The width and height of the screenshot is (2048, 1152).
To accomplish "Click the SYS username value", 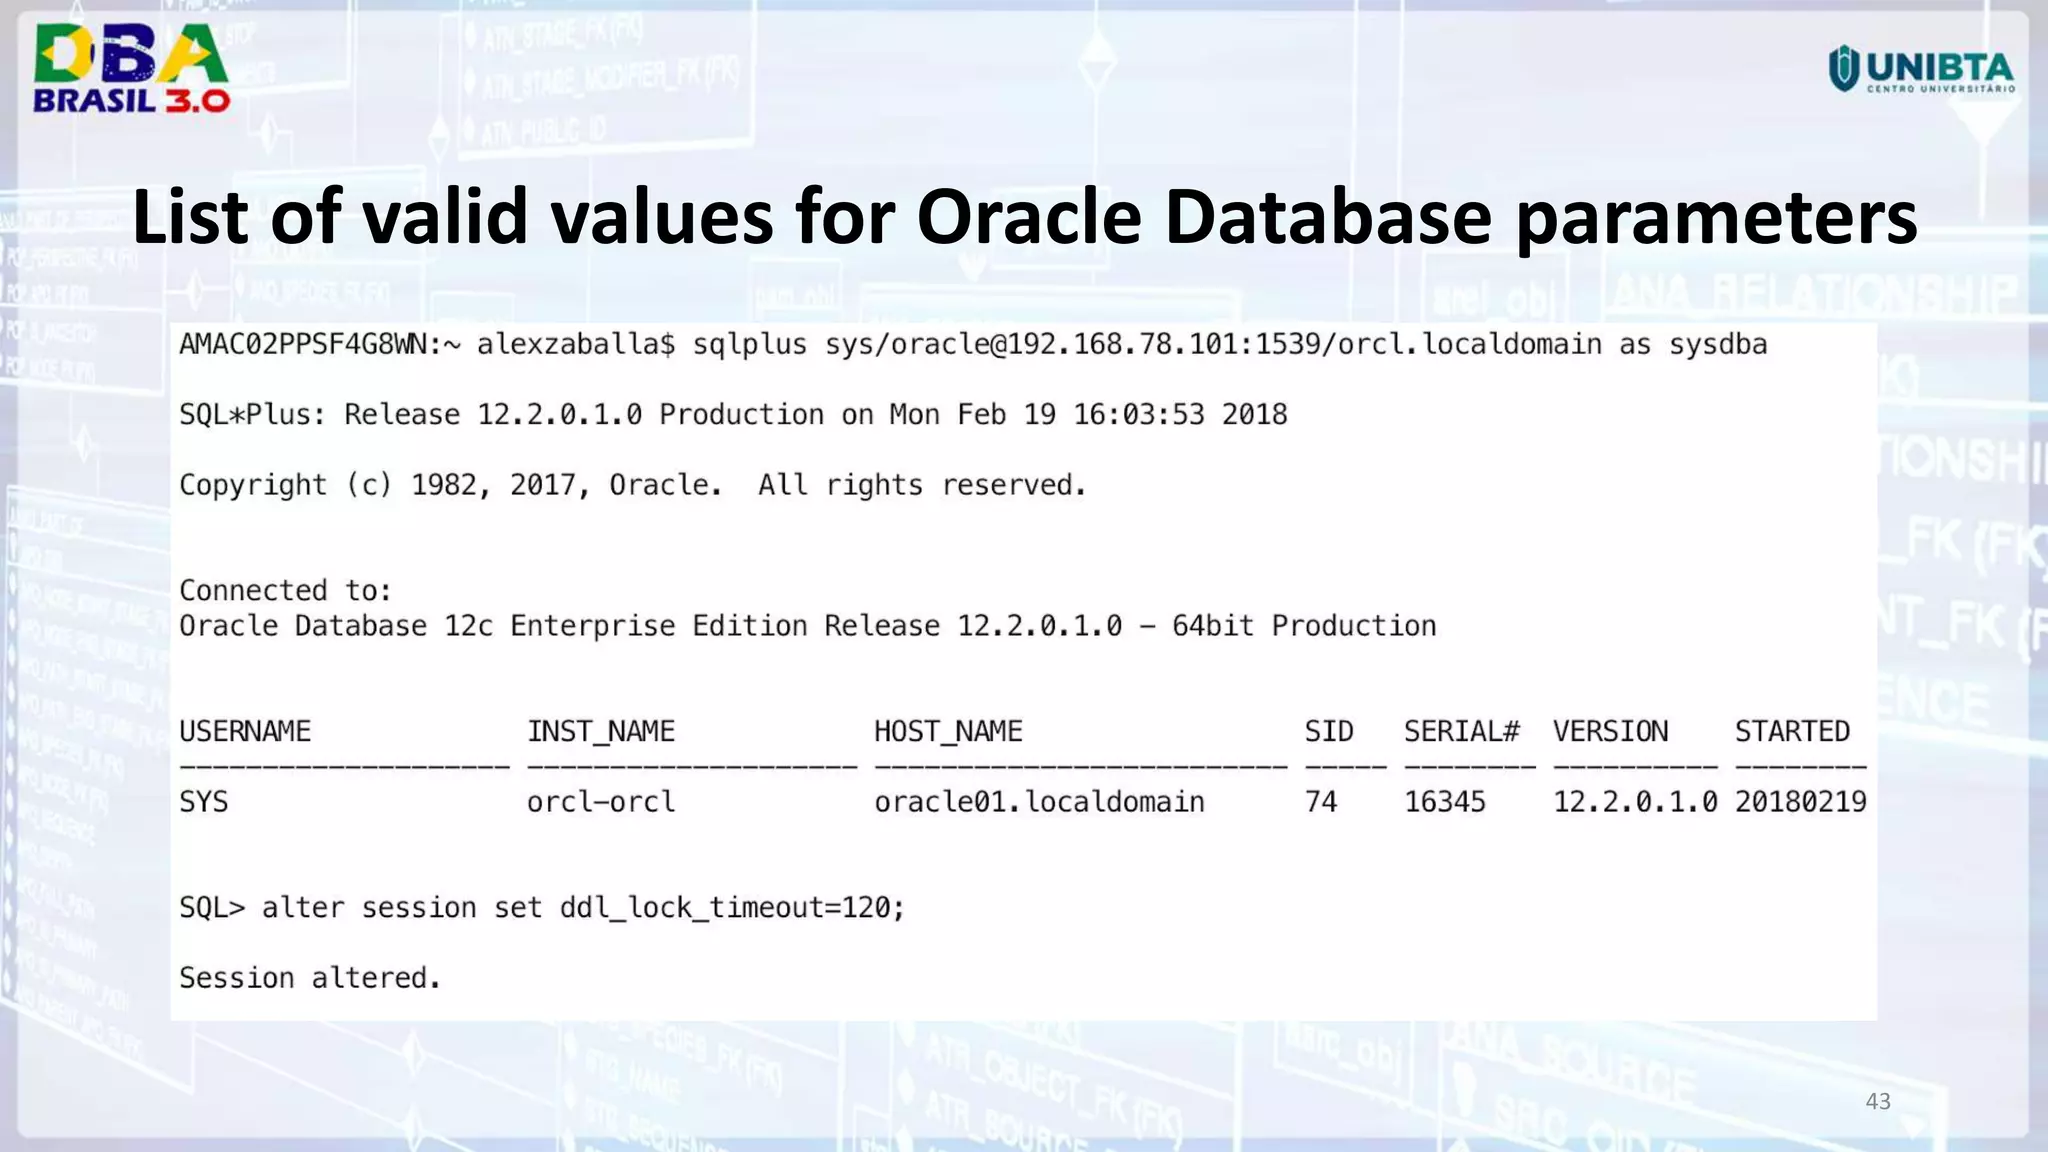I will coord(204,802).
